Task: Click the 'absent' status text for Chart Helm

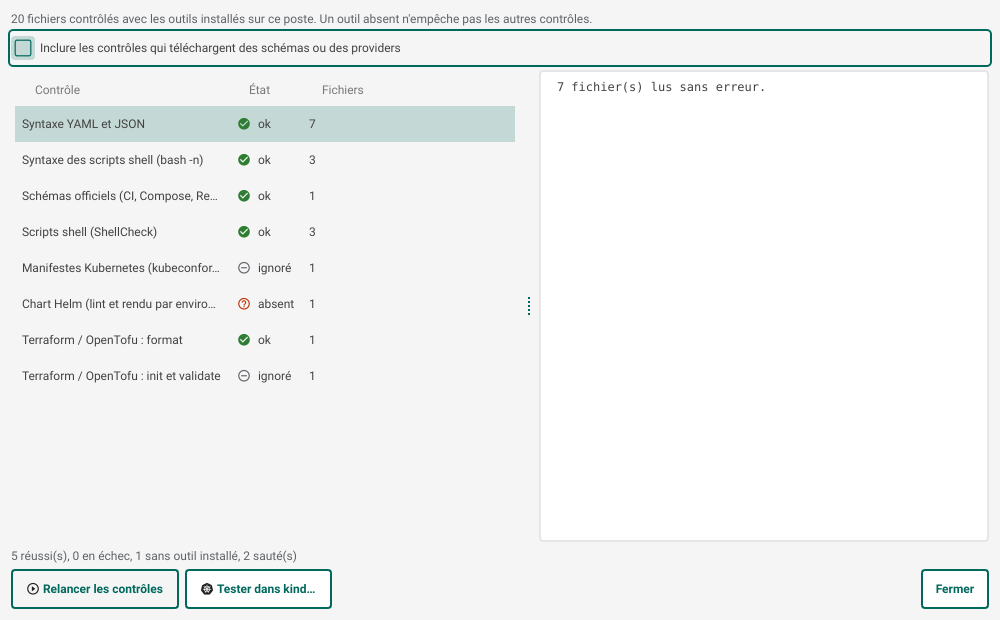Action: [276, 304]
